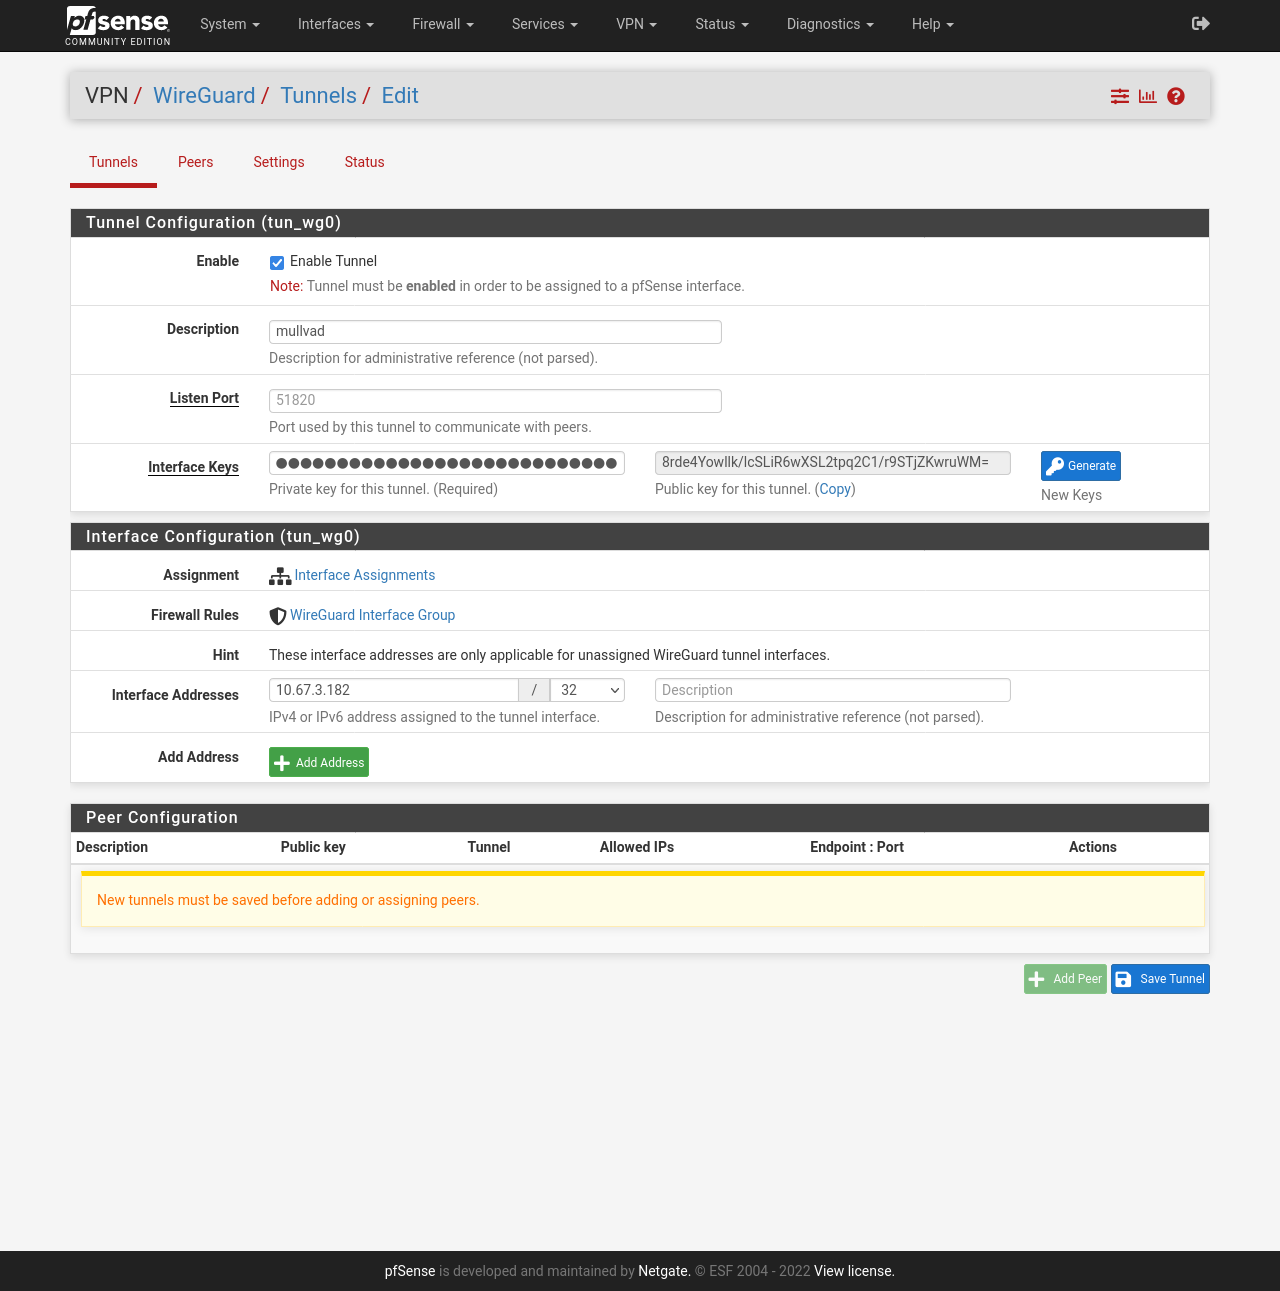
Task: Click the logout icon in top bar
Action: pyautogui.click(x=1201, y=24)
